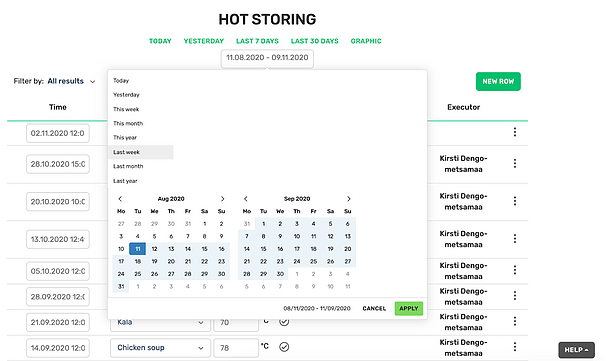607x361 pixels.
Task: Open row options for 20.10.2020 entry
Action: pyautogui.click(x=515, y=201)
